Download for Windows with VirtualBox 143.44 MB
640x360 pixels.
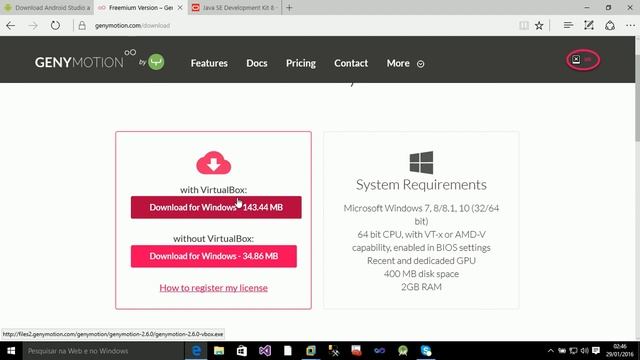(x=216, y=207)
